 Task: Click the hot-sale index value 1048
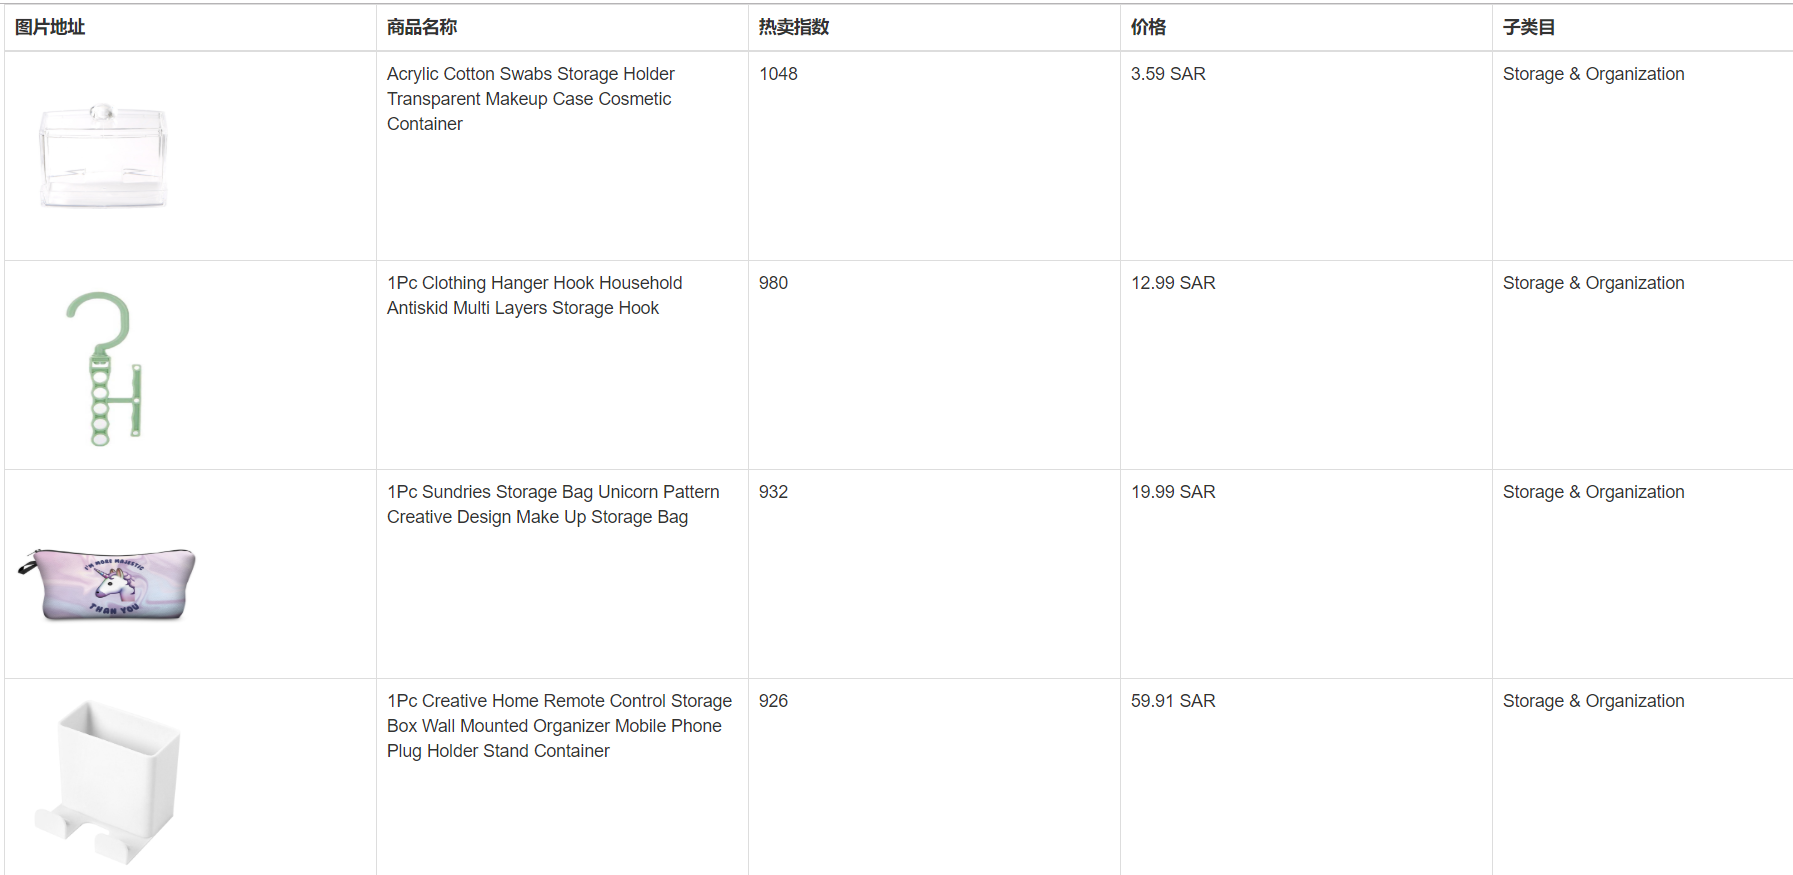(778, 74)
